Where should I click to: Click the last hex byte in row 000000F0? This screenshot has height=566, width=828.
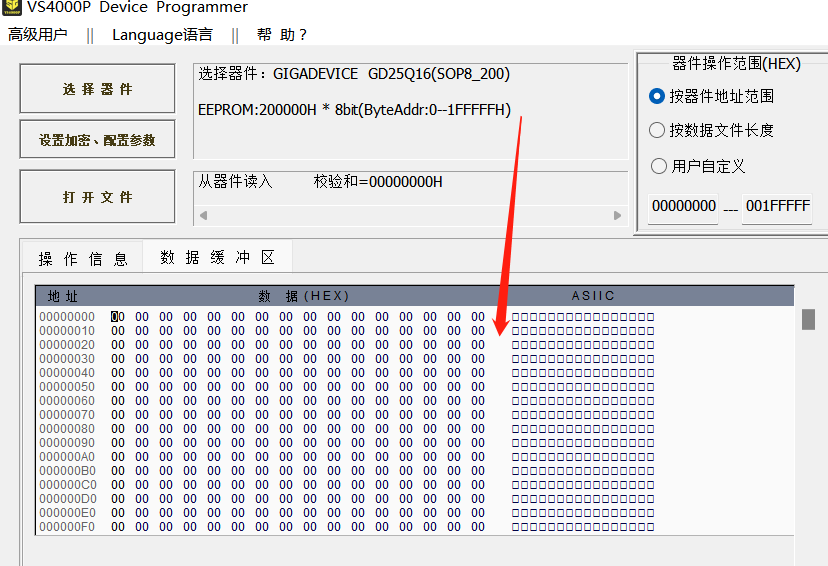pyautogui.click(x=478, y=527)
